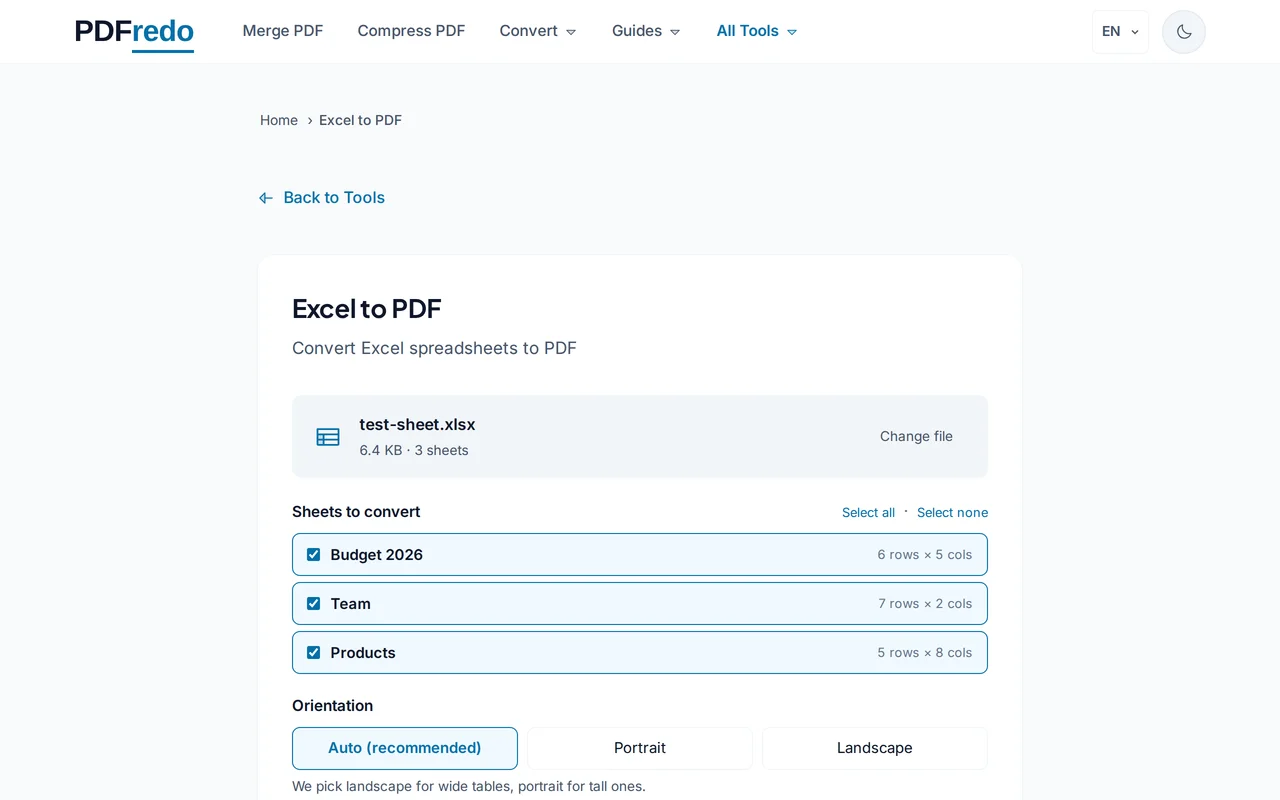Open the homepage via the PDFredo logo
1280x800 pixels.
click(x=133, y=31)
